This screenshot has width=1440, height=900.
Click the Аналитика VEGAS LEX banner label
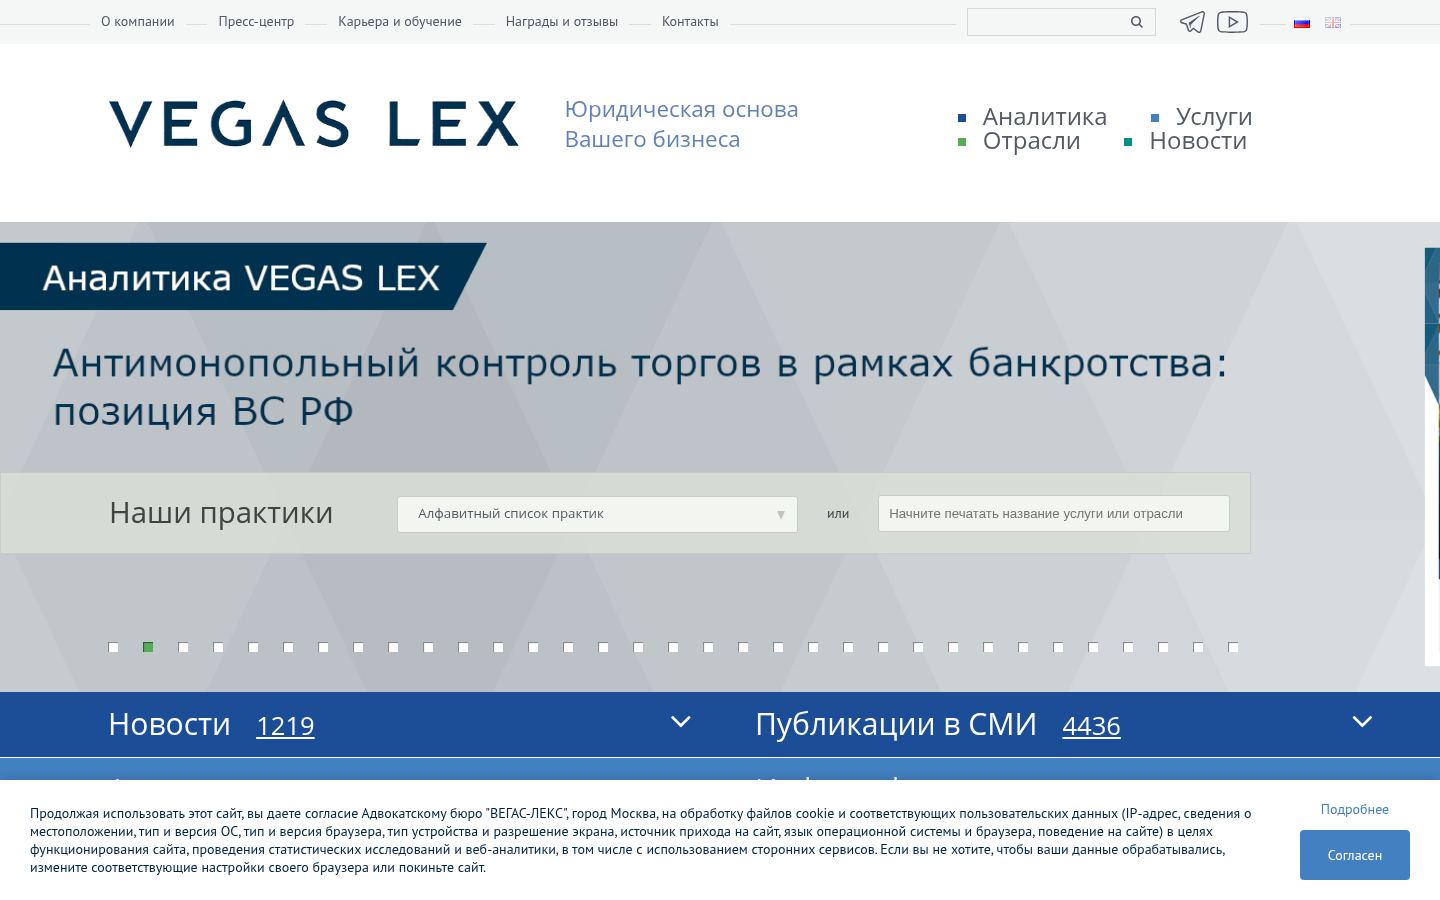coord(241,277)
